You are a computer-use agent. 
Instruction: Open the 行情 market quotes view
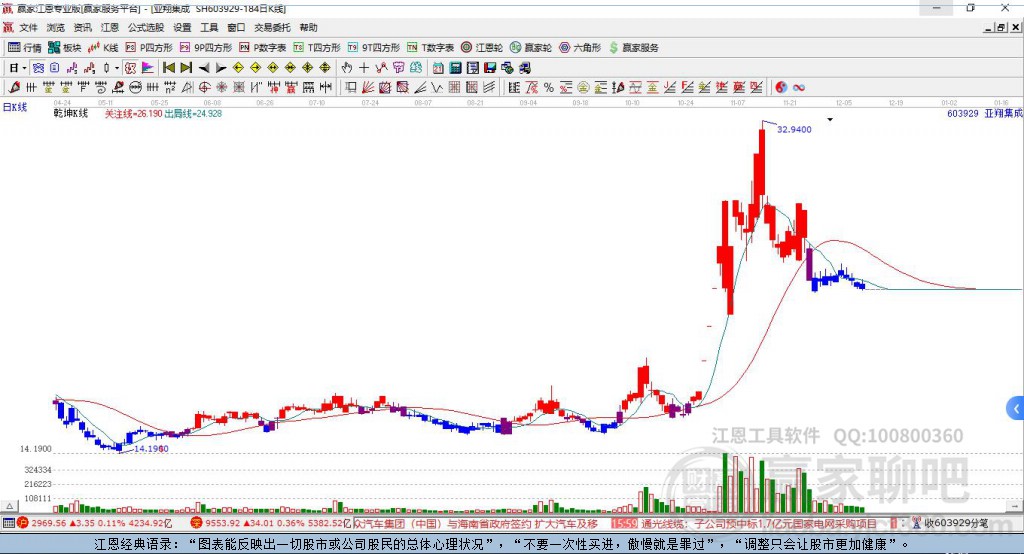tap(25, 48)
